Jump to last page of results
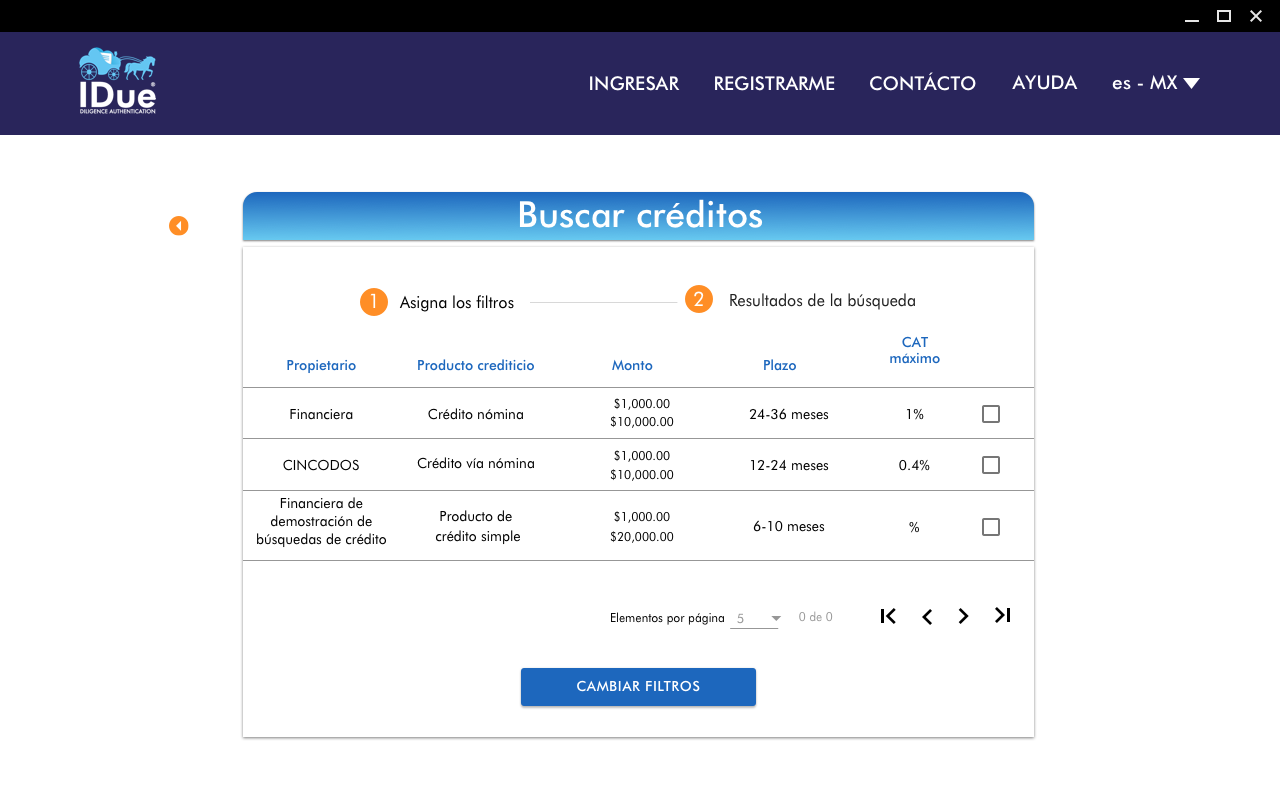 click(x=1002, y=616)
